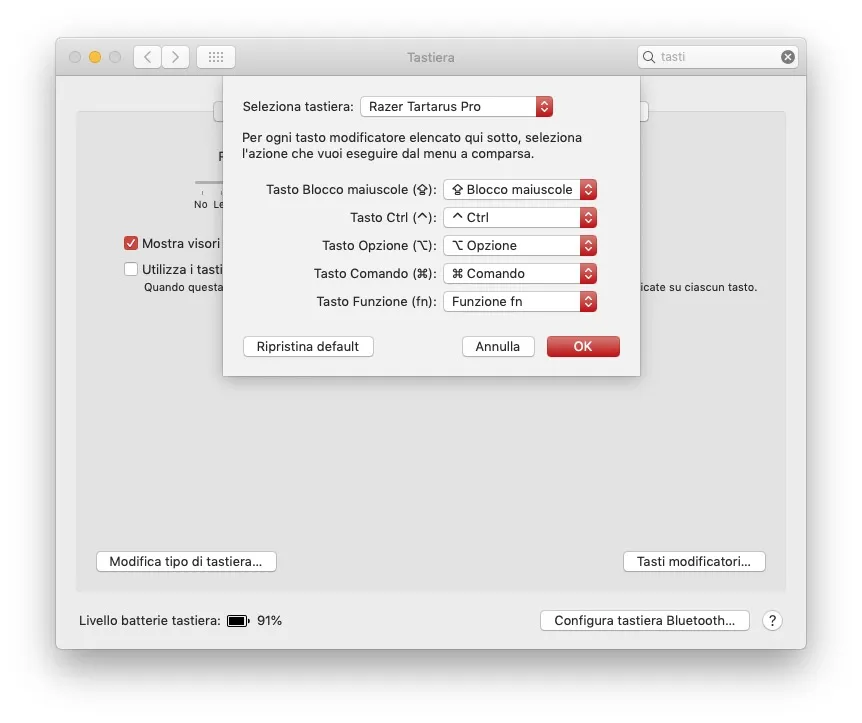Image resolution: width=862 pixels, height=723 pixels.
Task: Click the magnifying glass search icon
Action: coord(649,57)
